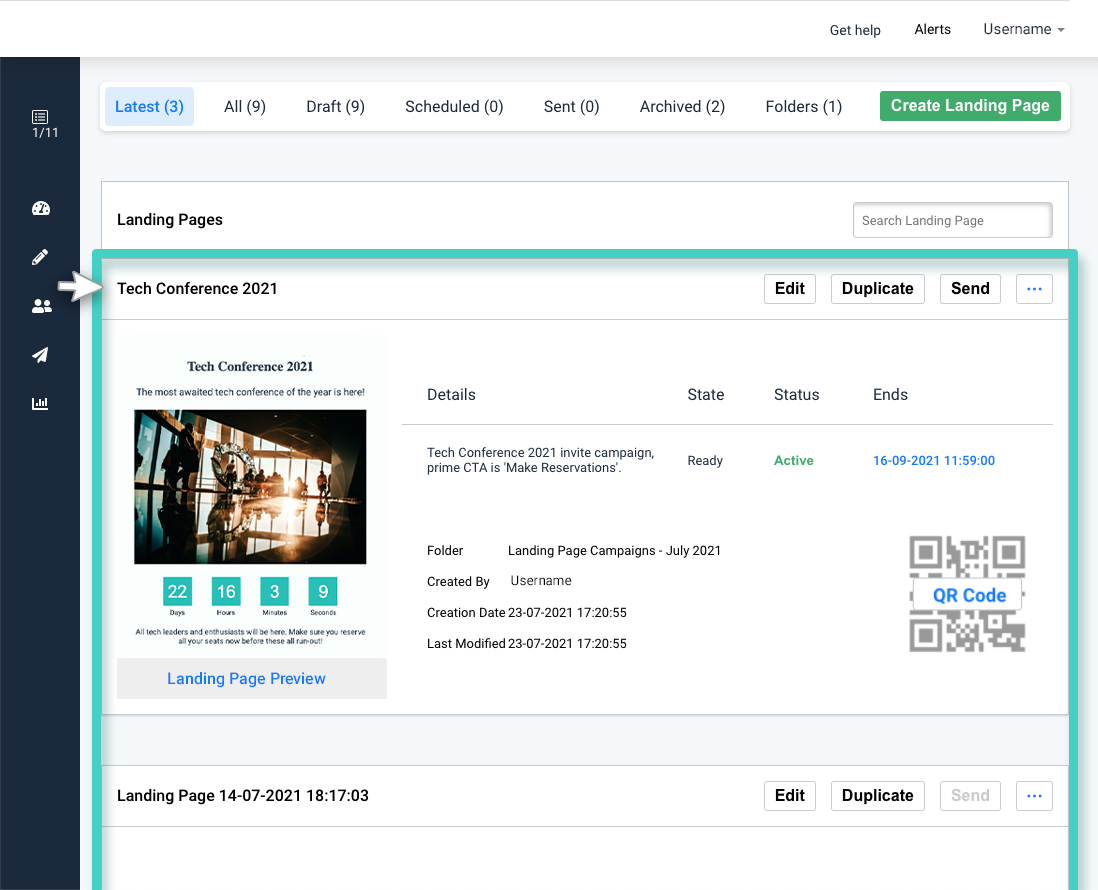The height and width of the screenshot is (890, 1098).
Task: Click the Create Landing Page button
Action: coord(970,106)
